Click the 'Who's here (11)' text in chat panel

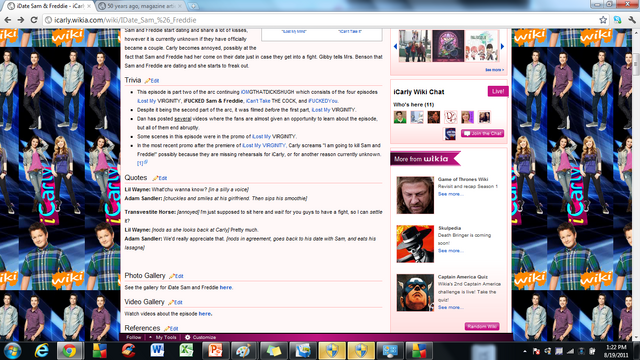pos(413,104)
